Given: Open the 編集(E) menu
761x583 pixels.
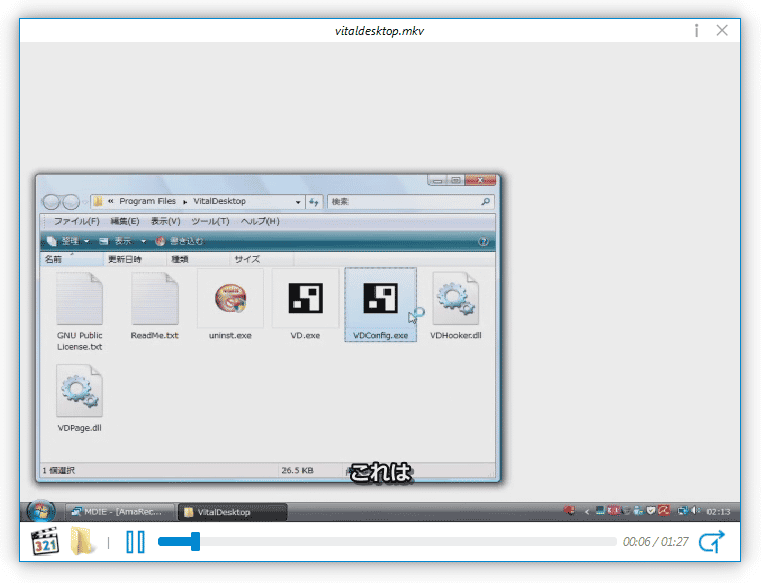Looking at the screenshot, I should tap(125, 221).
